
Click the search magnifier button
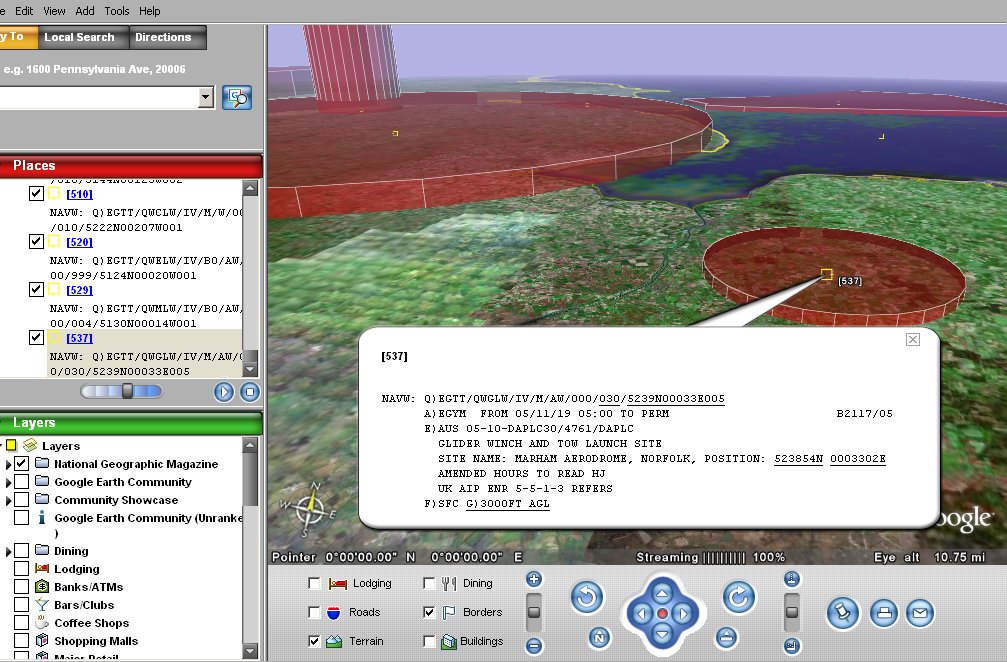click(x=237, y=97)
